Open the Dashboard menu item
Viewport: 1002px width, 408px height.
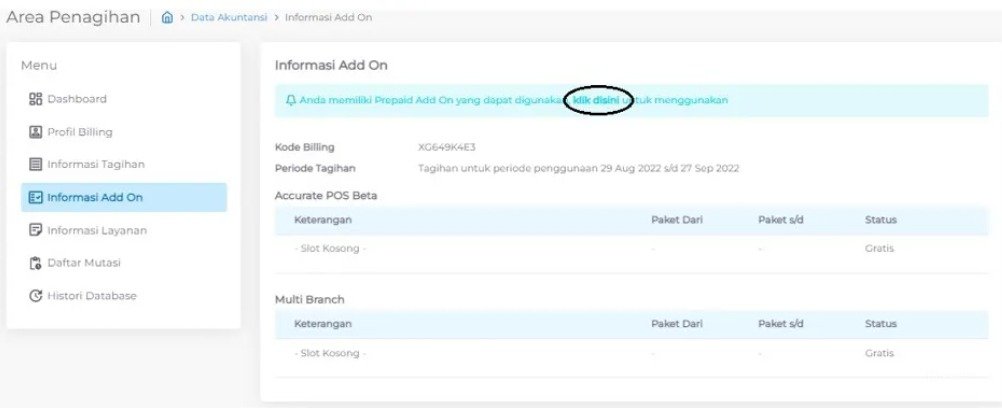[123, 99]
